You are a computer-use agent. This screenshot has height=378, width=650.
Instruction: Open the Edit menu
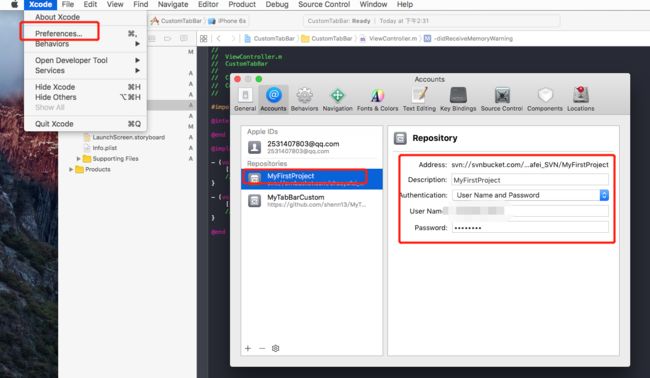click(90, 5)
